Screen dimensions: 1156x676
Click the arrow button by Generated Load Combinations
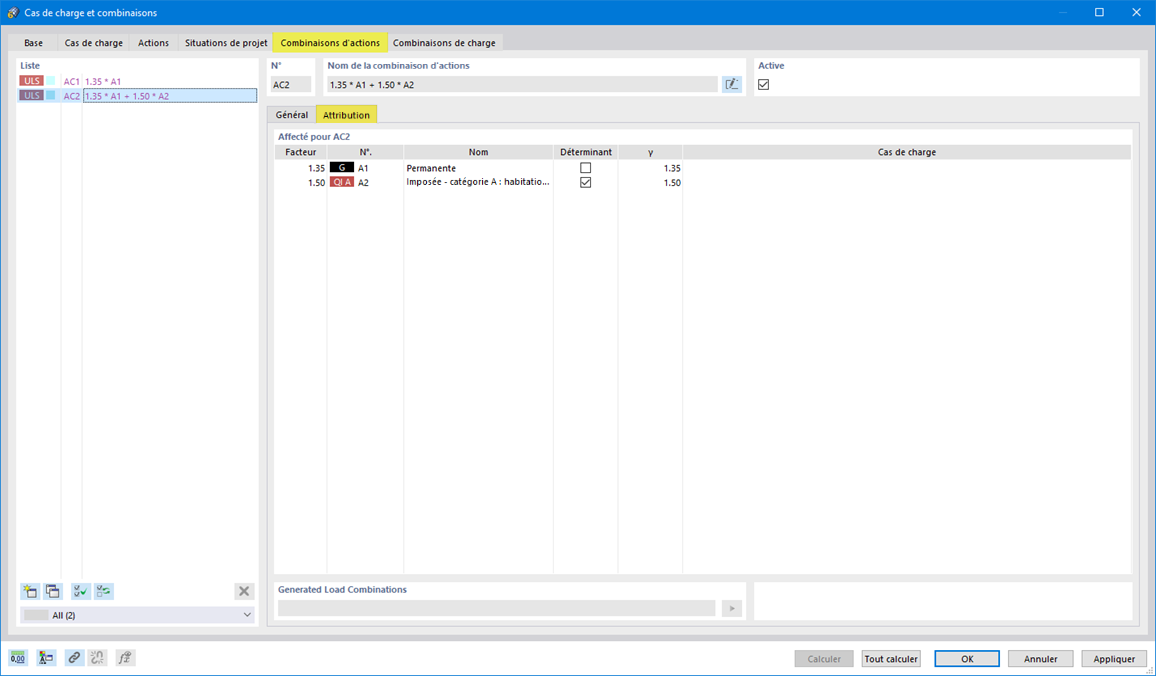[731, 608]
